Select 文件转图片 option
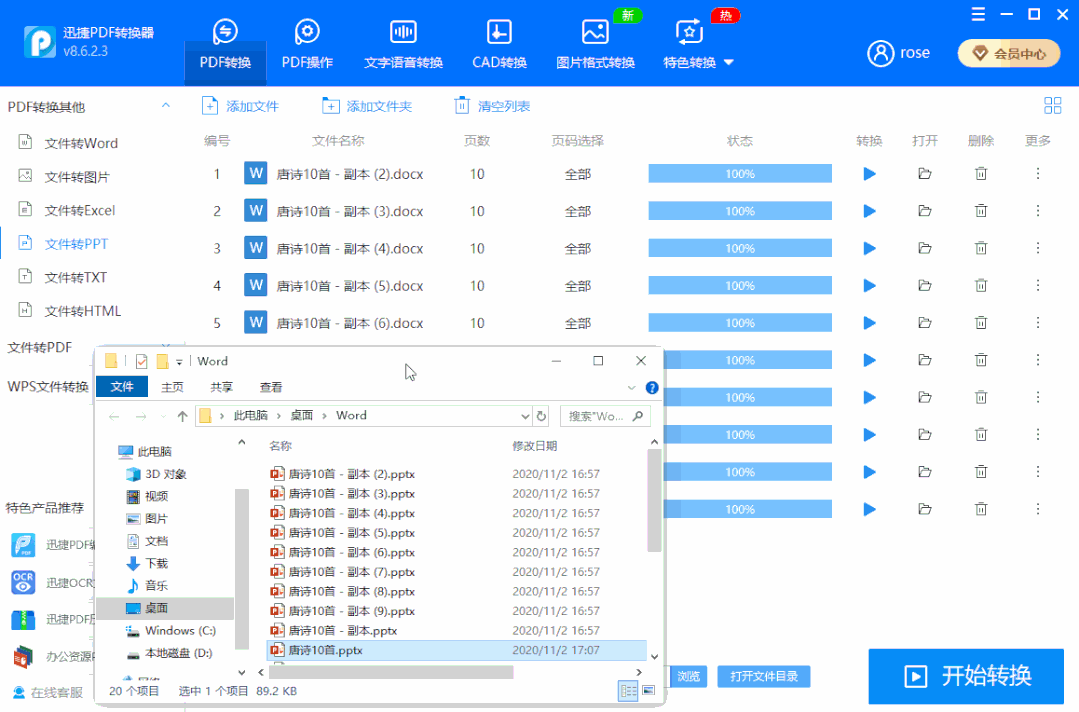The image size is (1079, 712). 77,177
